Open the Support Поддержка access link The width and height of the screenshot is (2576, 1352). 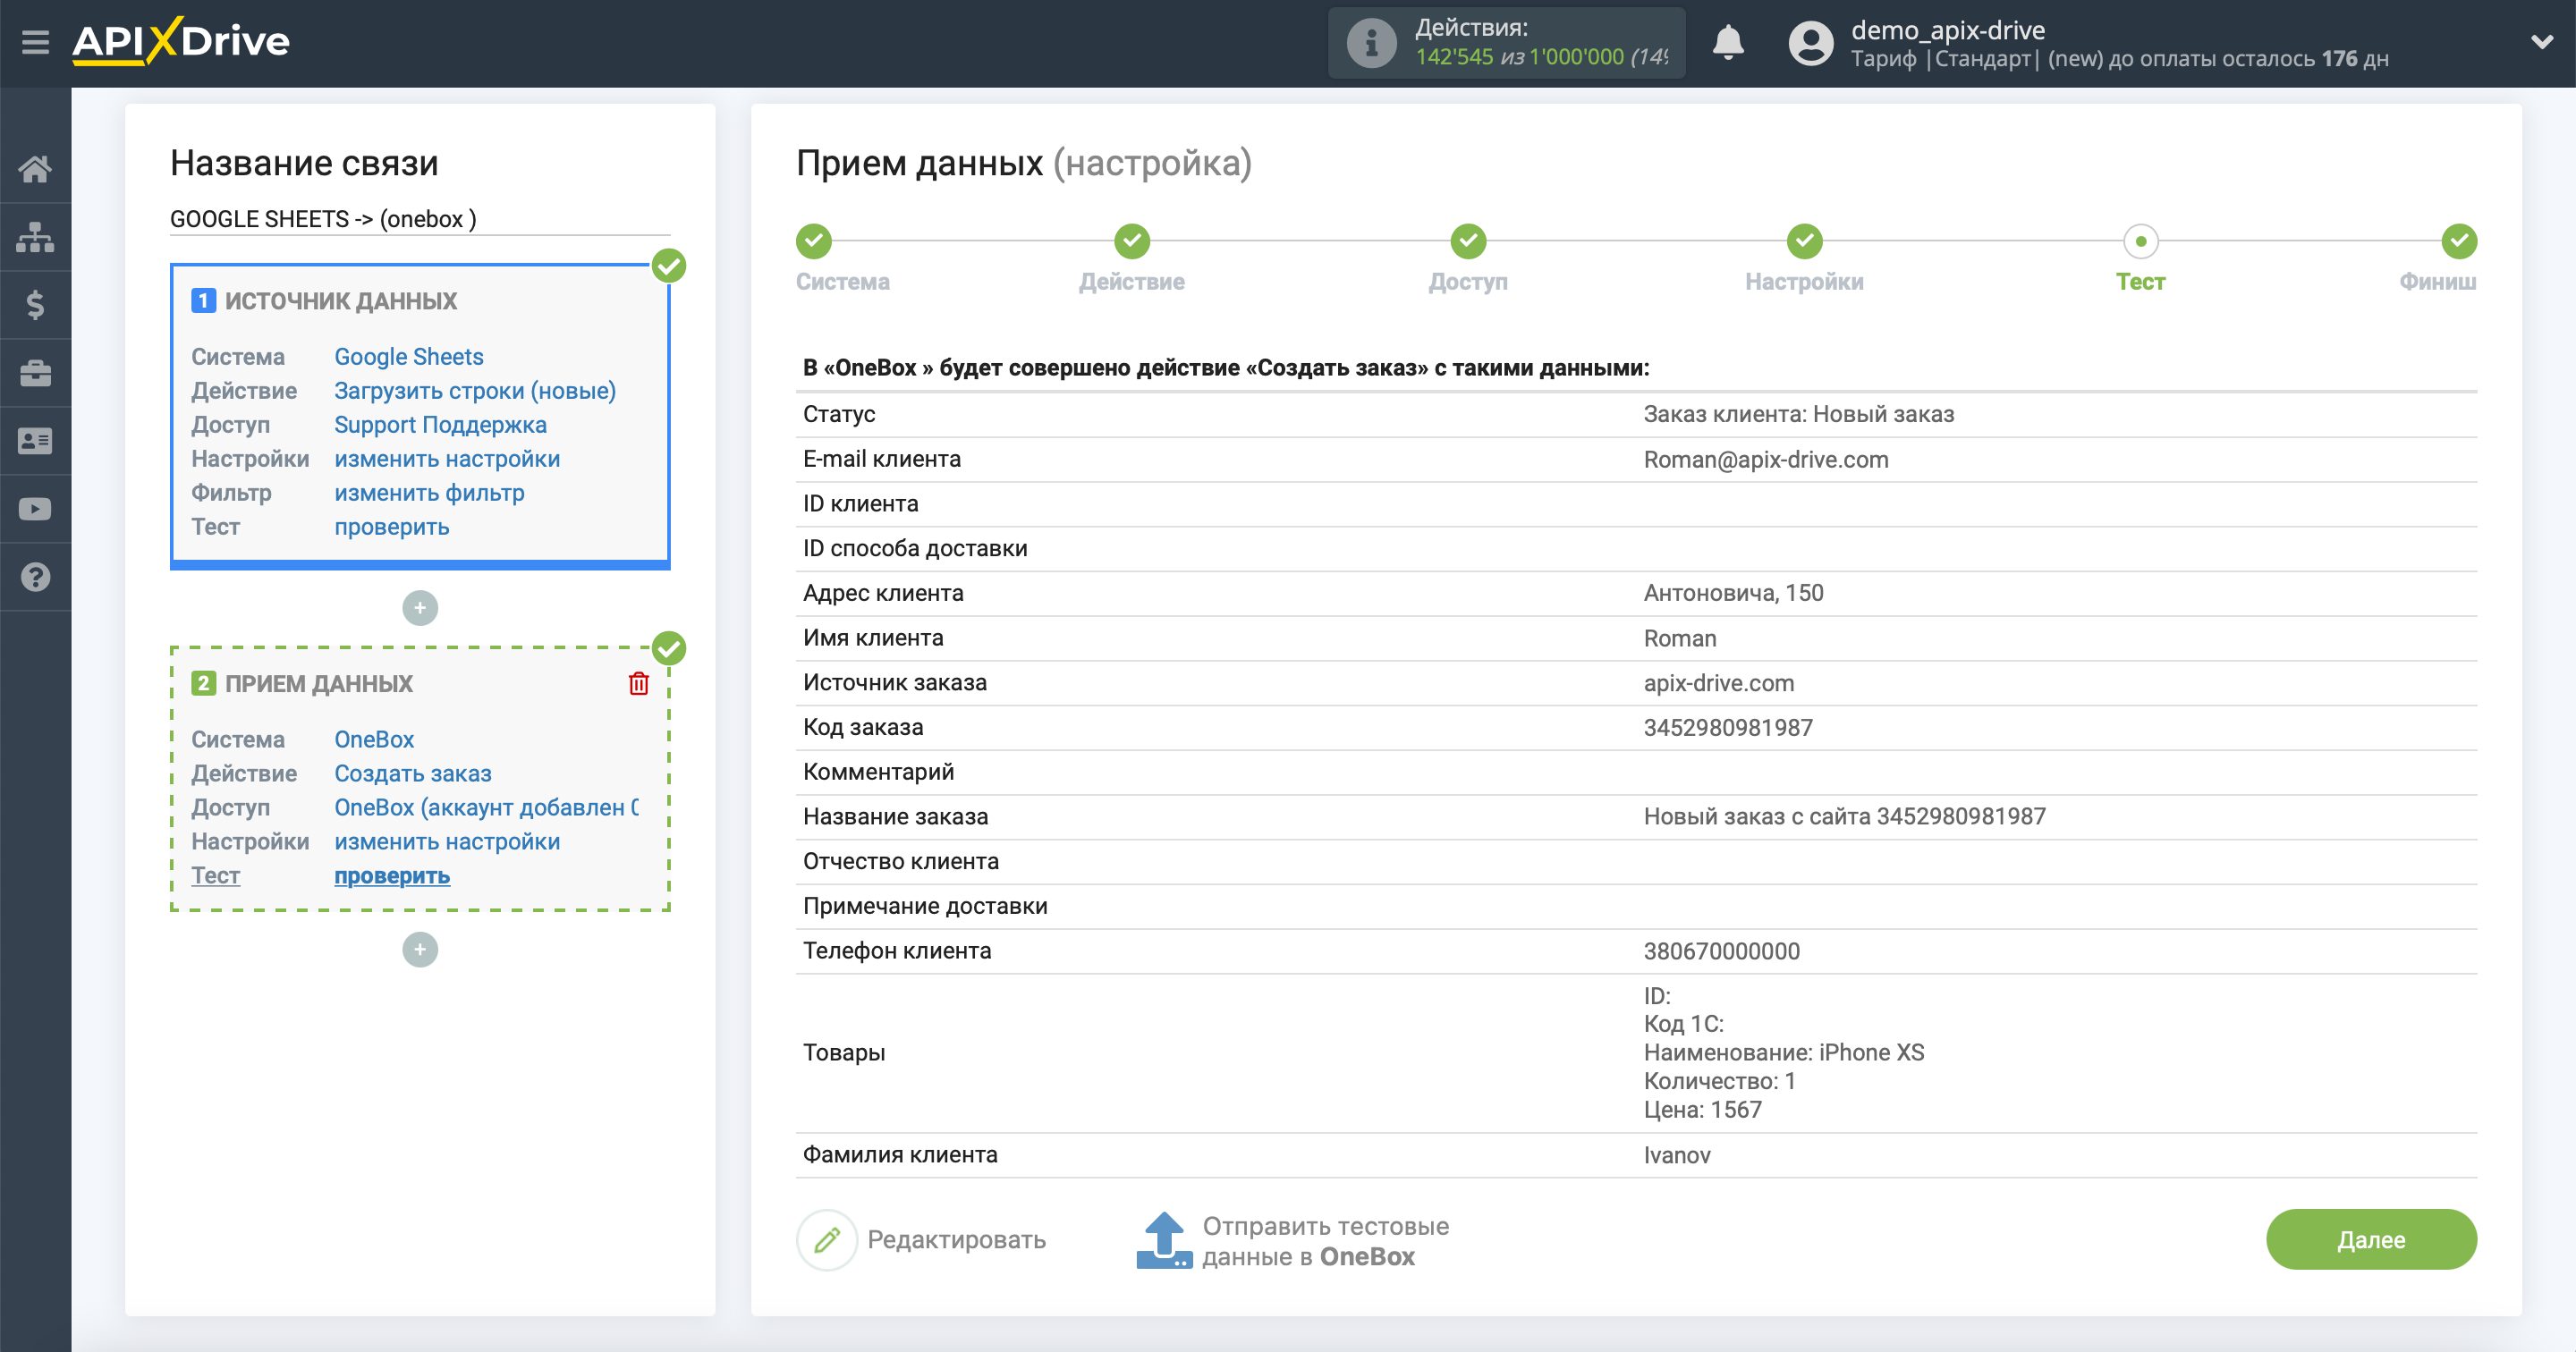pyautogui.click(x=440, y=425)
